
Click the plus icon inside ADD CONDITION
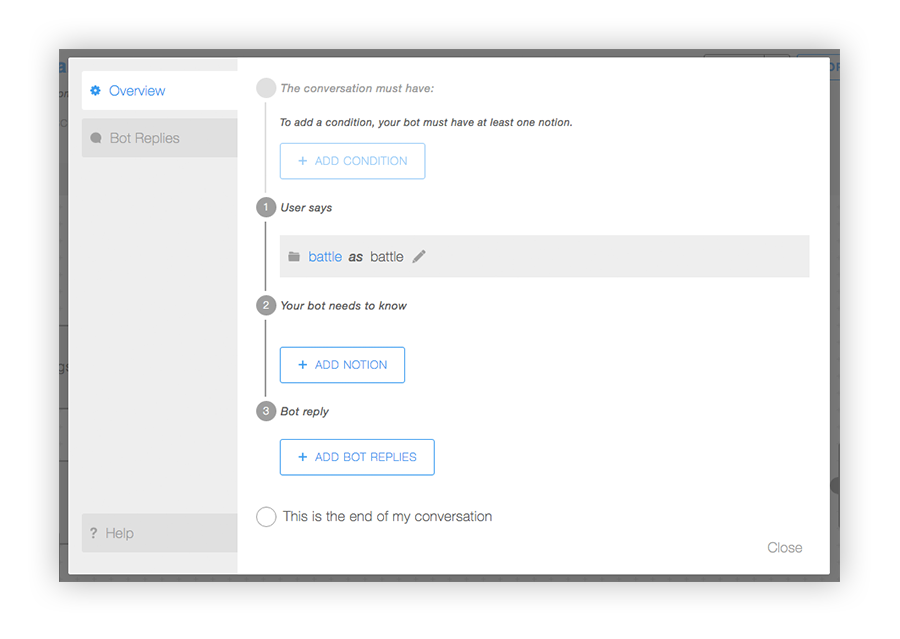(x=303, y=160)
